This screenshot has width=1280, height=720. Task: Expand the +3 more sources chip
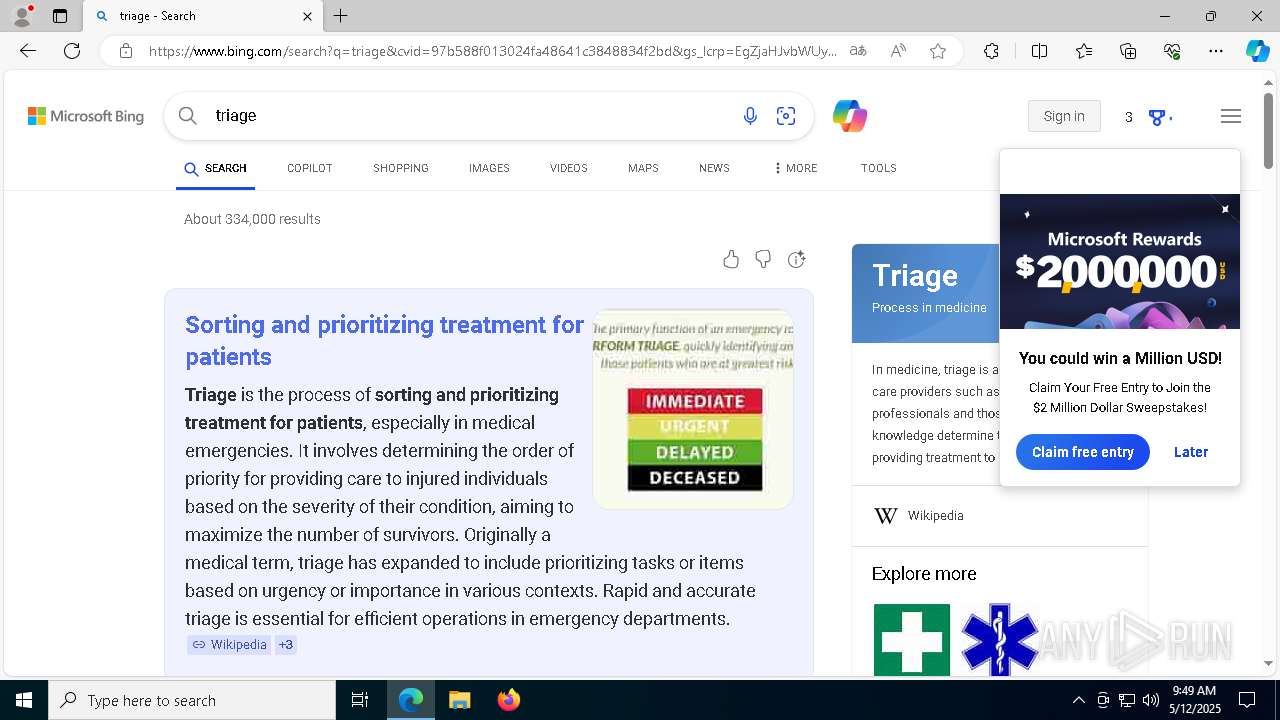pyautogui.click(x=286, y=645)
